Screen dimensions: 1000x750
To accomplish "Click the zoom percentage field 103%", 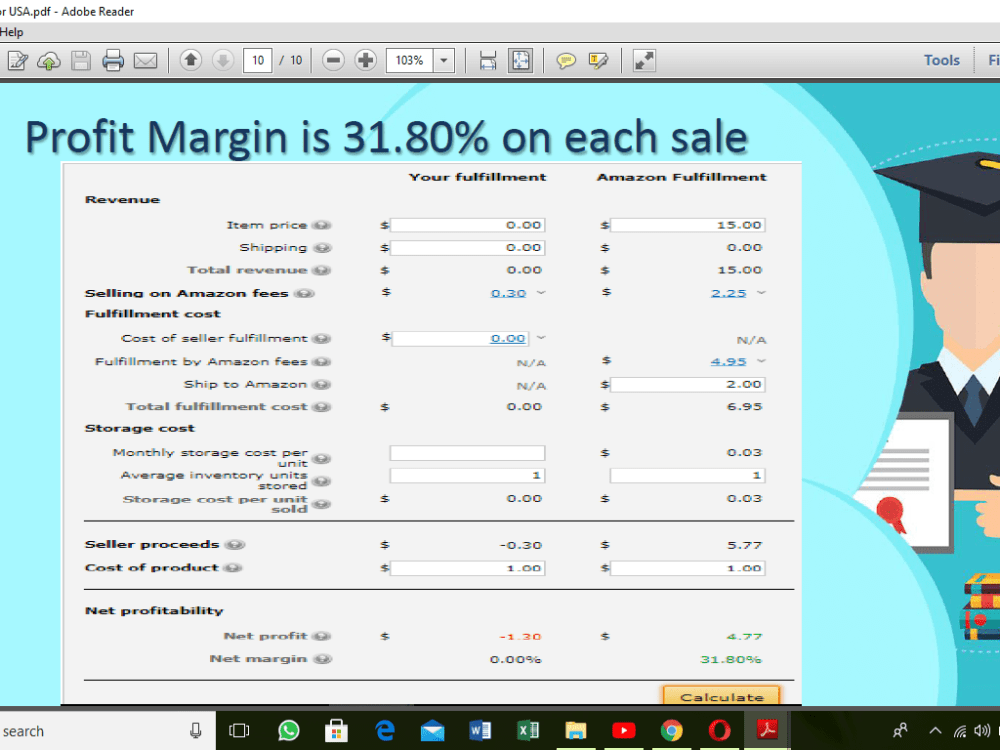I will [409, 61].
